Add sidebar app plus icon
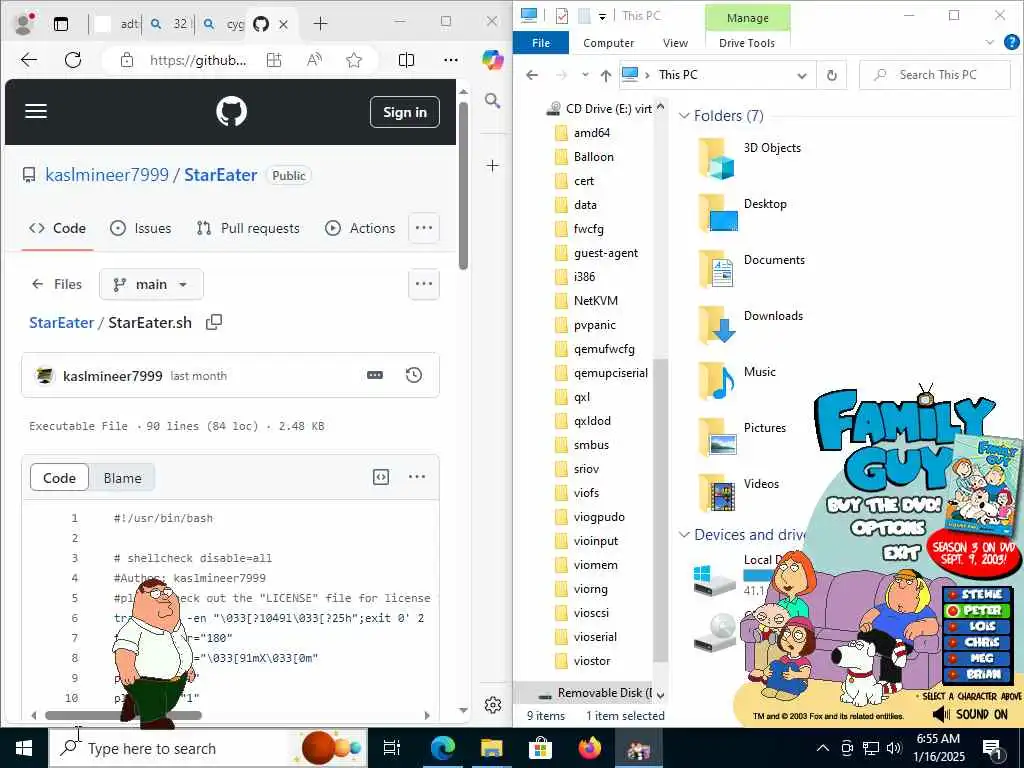This screenshot has height=768, width=1024. point(492,166)
